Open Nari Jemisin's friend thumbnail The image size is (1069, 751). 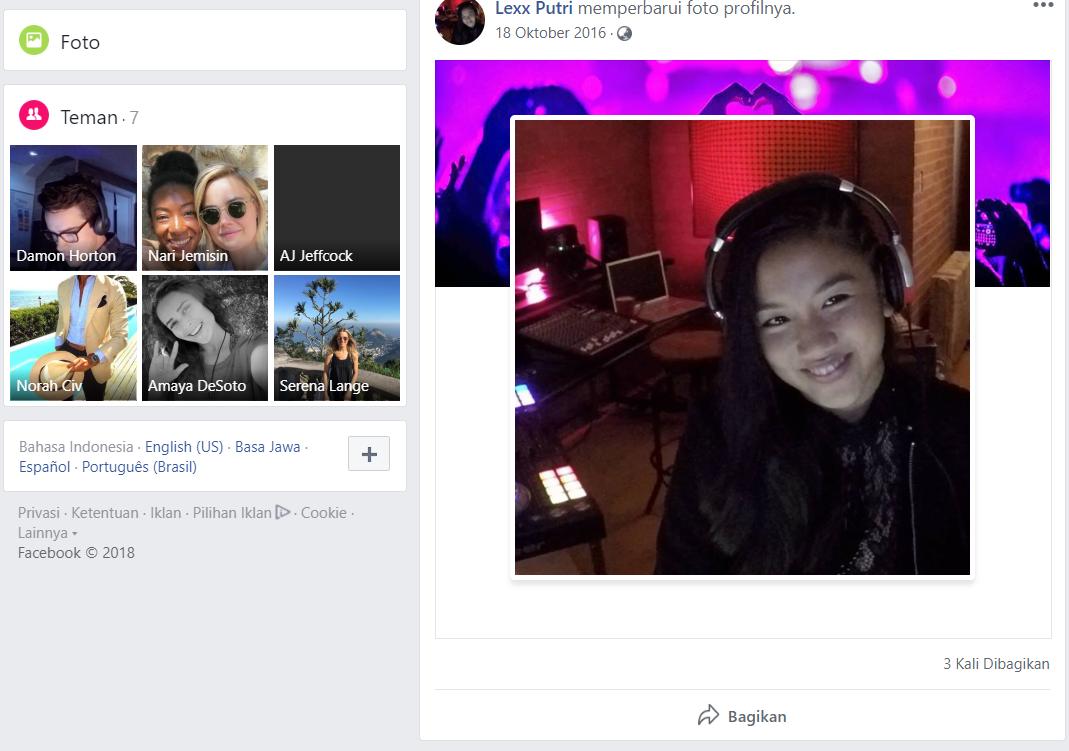coord(205,208)
